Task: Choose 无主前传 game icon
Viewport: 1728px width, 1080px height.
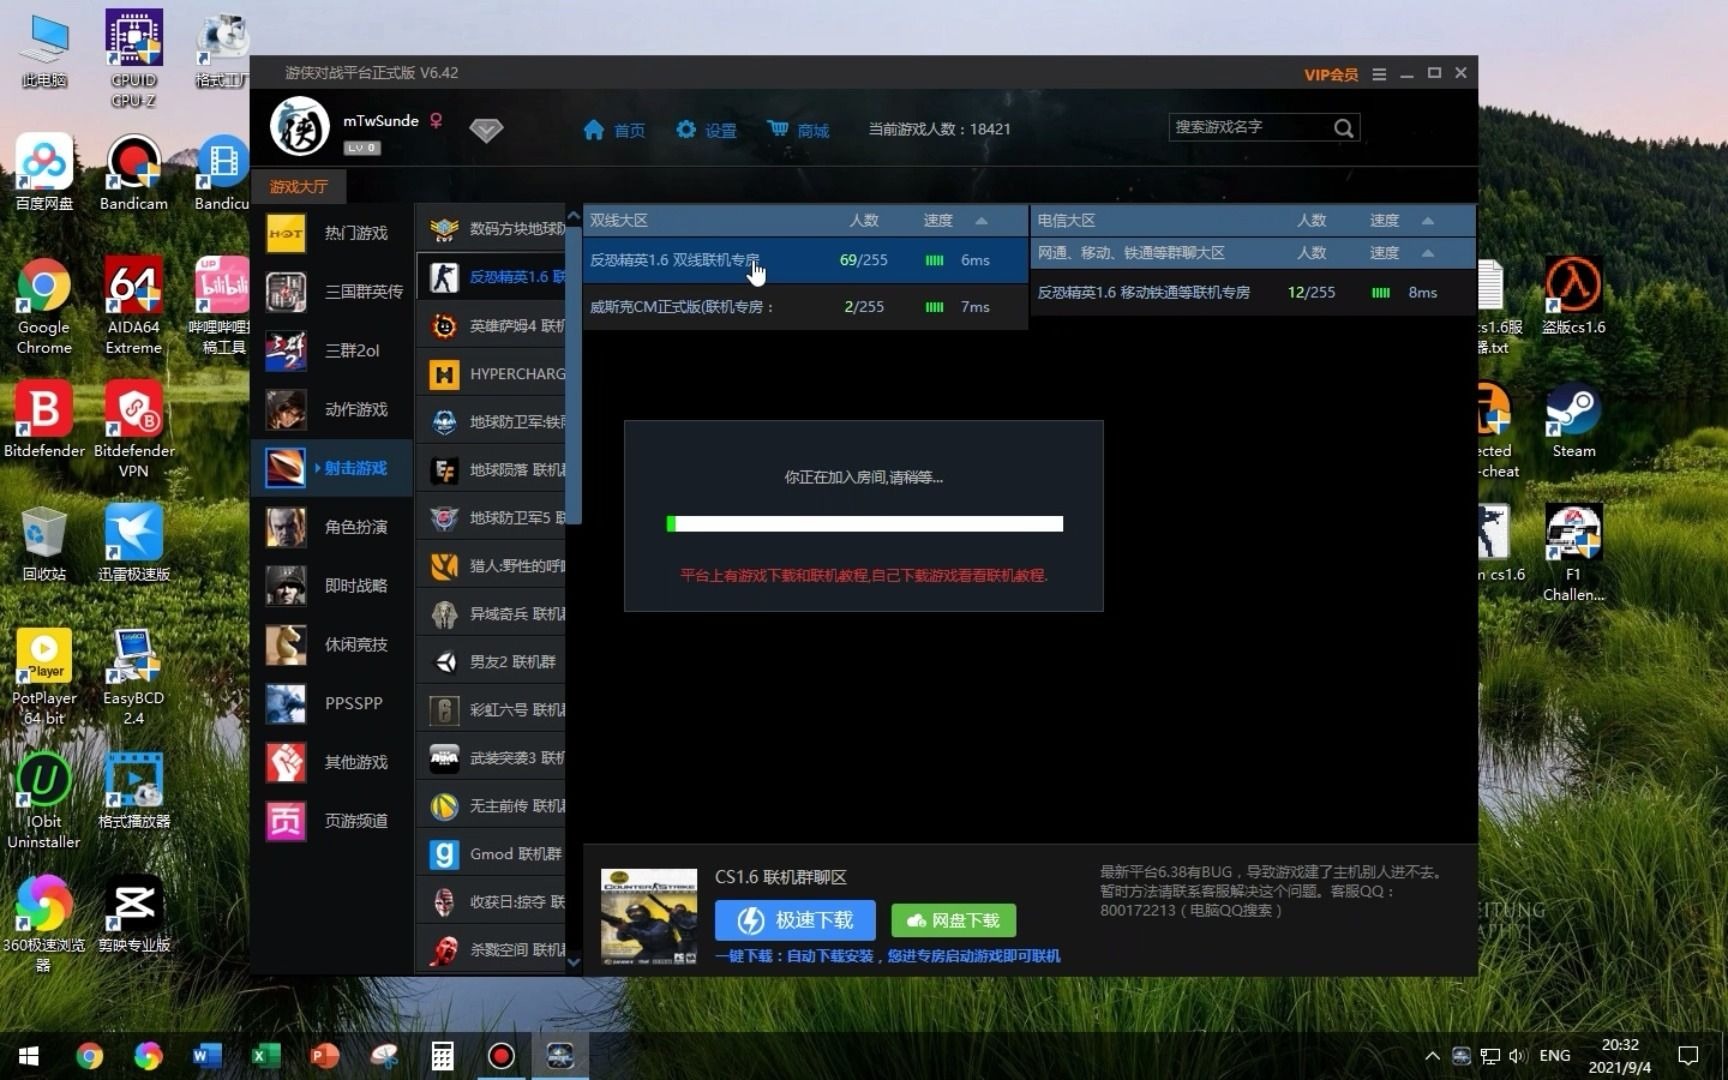Action: tap(444, 806)
